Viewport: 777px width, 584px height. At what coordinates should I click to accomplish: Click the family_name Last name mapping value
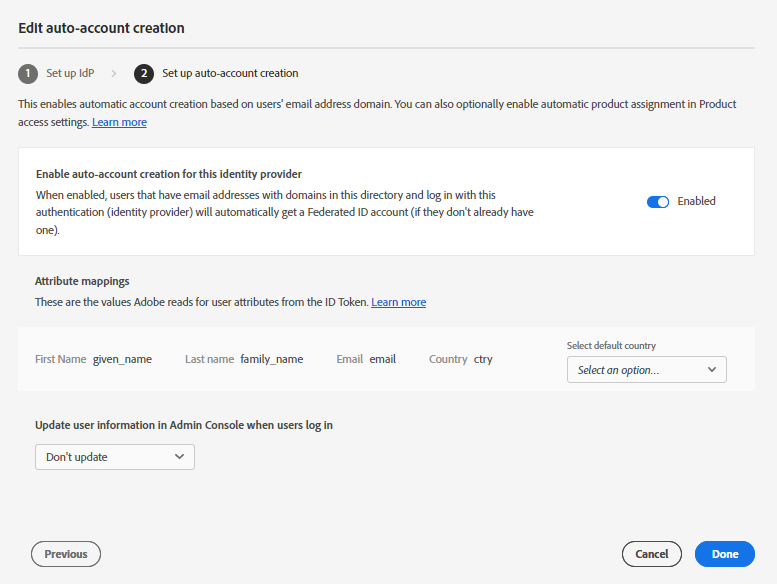271,359
